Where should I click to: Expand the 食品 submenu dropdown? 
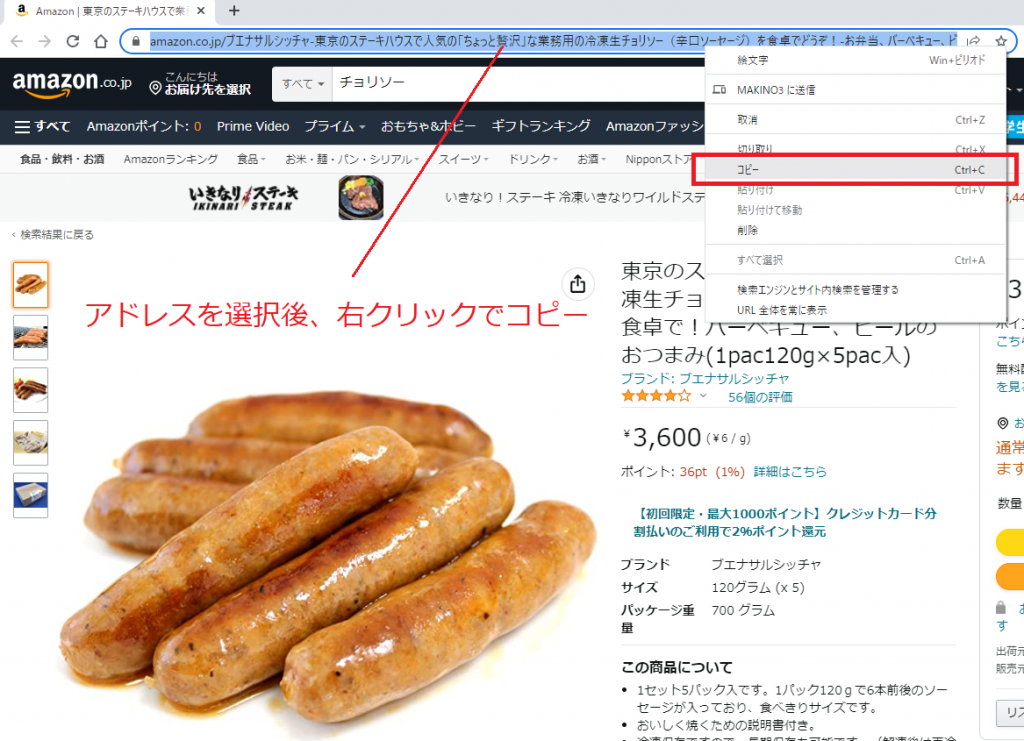click(x=251, y=159)
